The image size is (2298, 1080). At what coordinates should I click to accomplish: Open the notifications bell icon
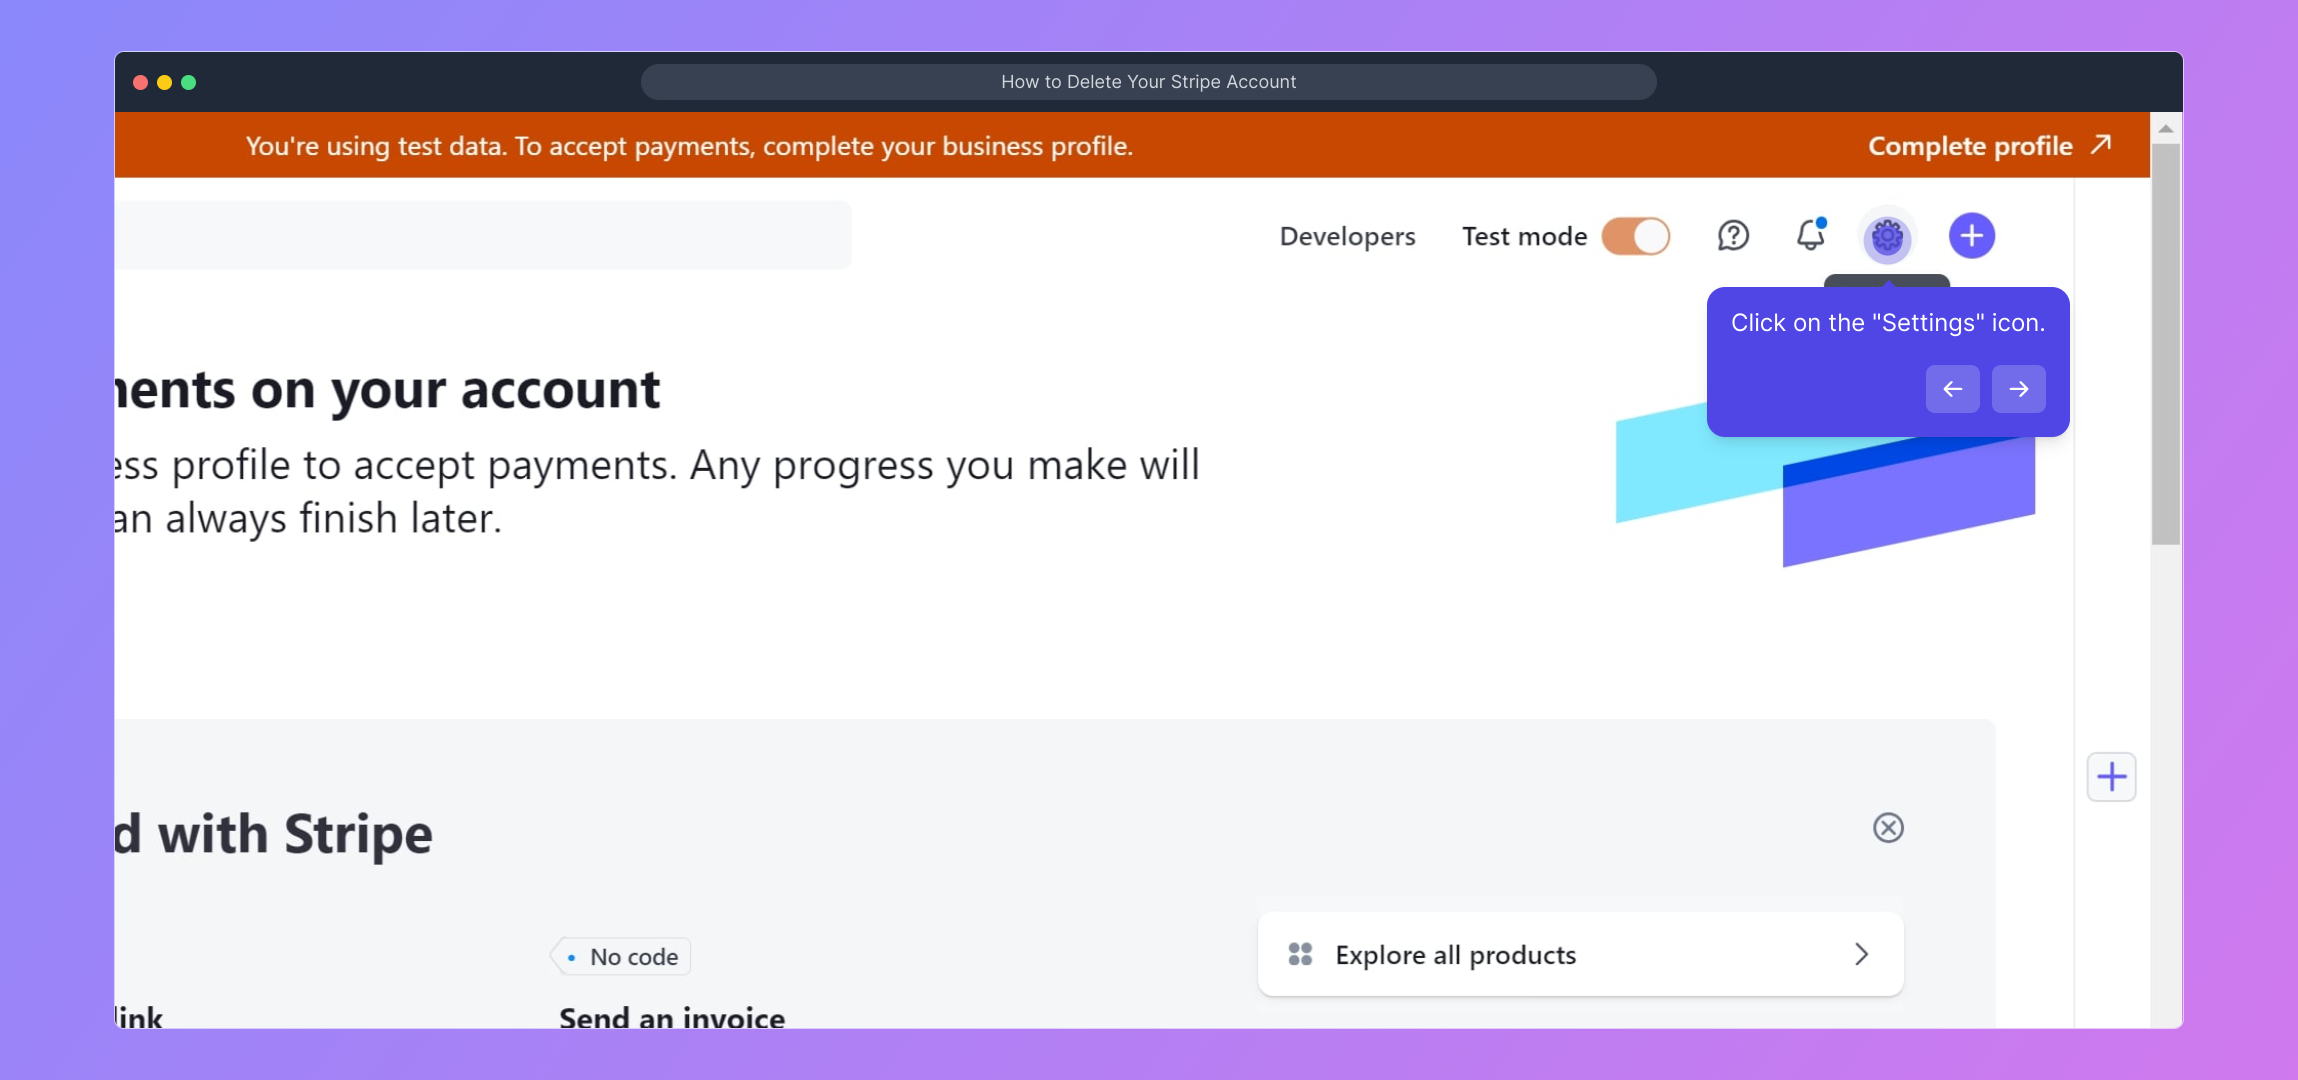coord(1810,236)
